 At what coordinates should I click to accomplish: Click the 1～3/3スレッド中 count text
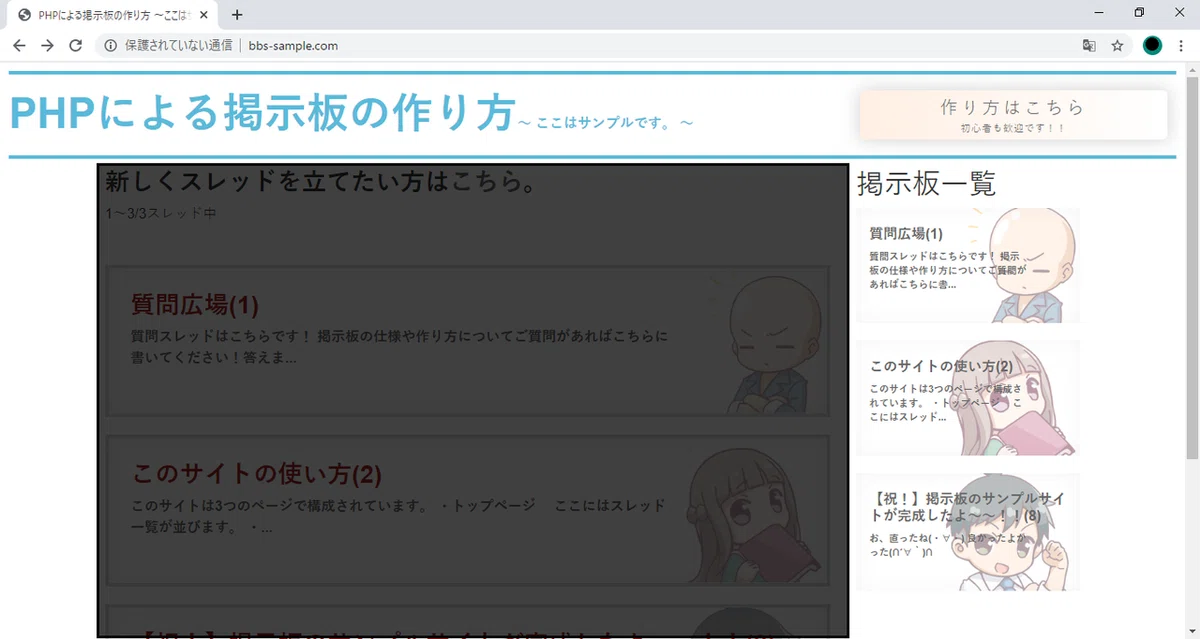pos(161,213)
